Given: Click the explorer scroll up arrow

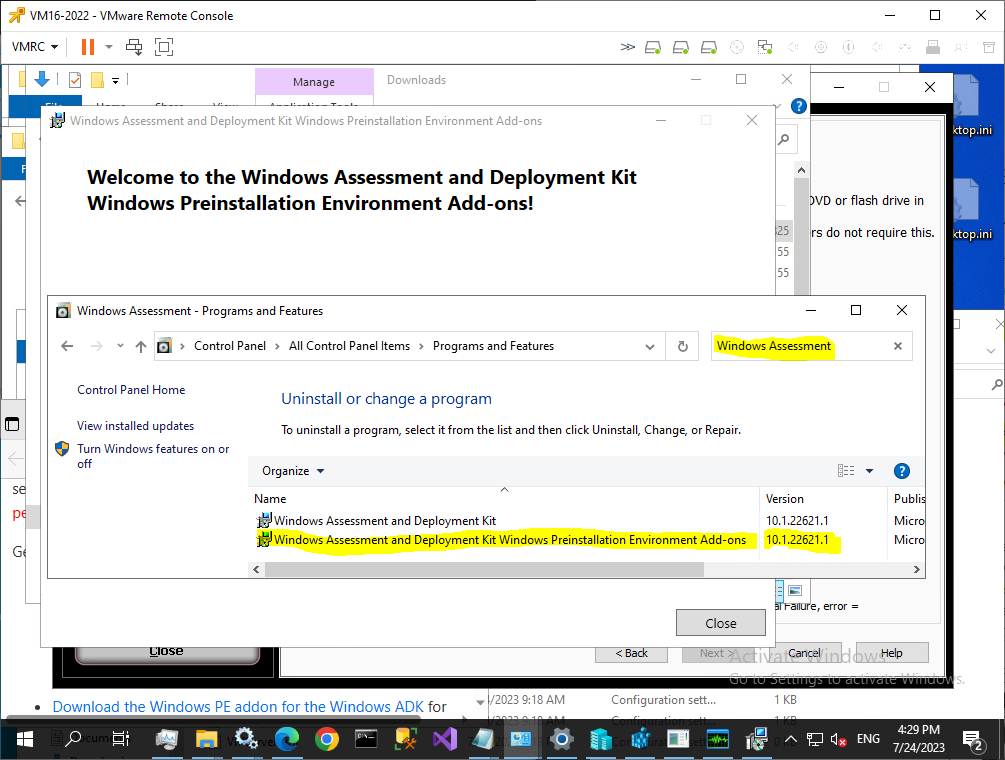Looking at the screenshot, I should click(801, 170).
